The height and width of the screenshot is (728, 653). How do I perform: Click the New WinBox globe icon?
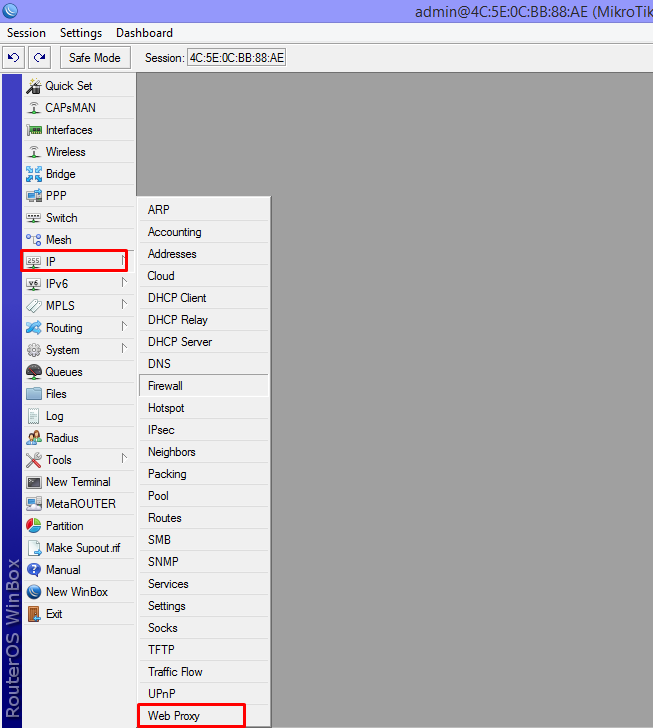pos(33,592)
